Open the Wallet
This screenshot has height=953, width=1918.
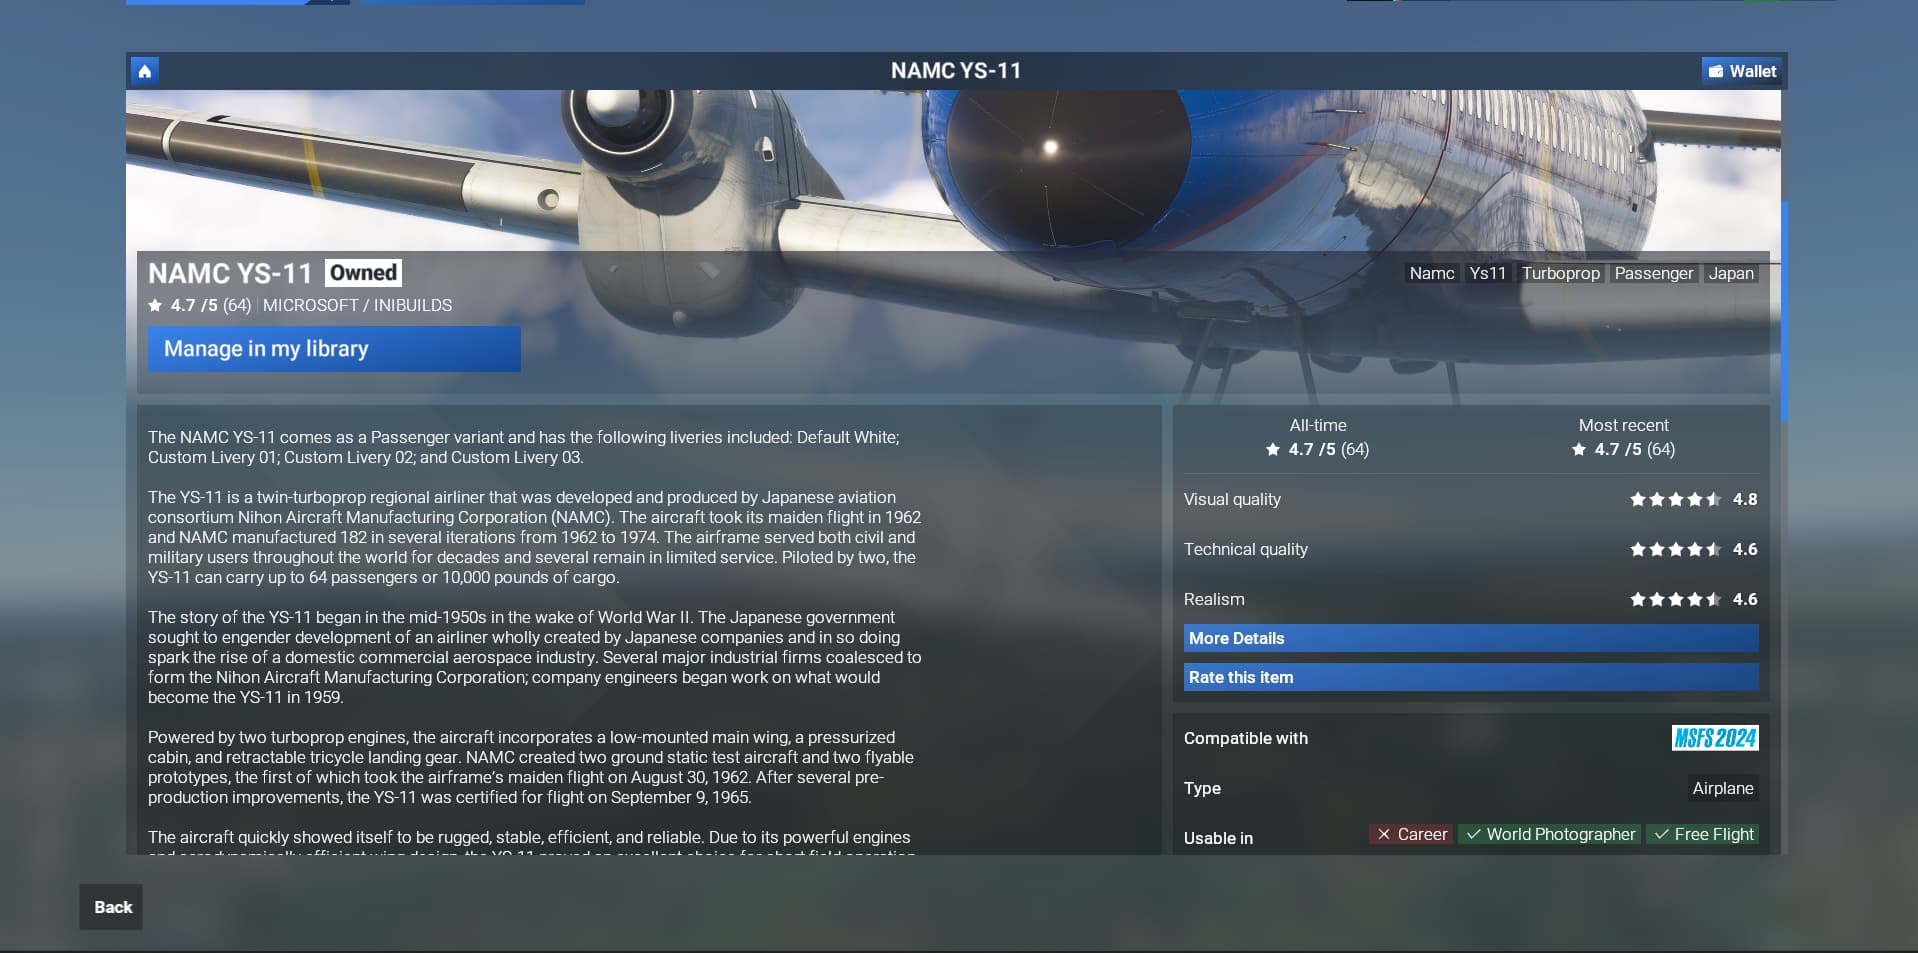(x=1742, y=71)
